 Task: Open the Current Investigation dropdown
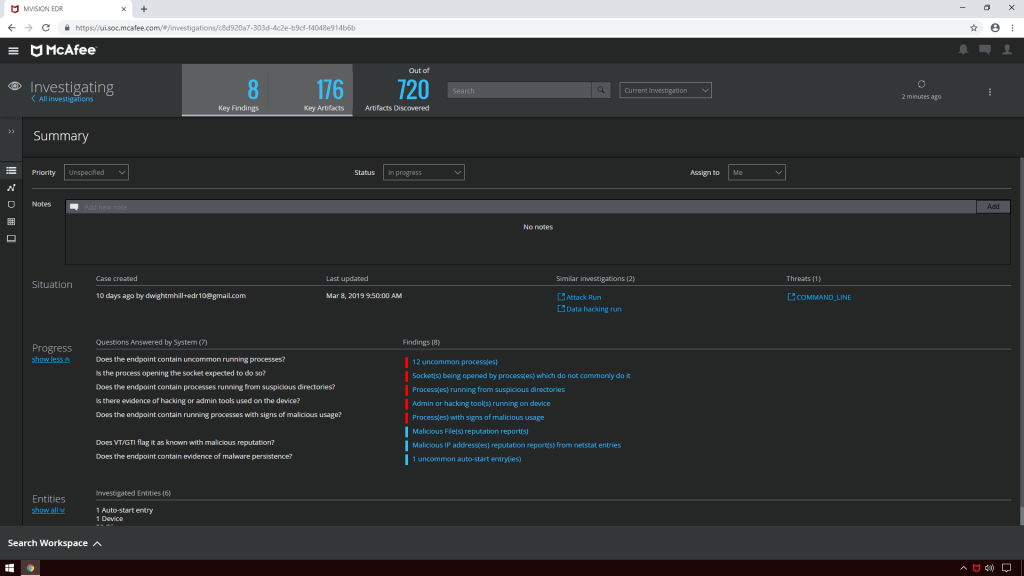665,90
